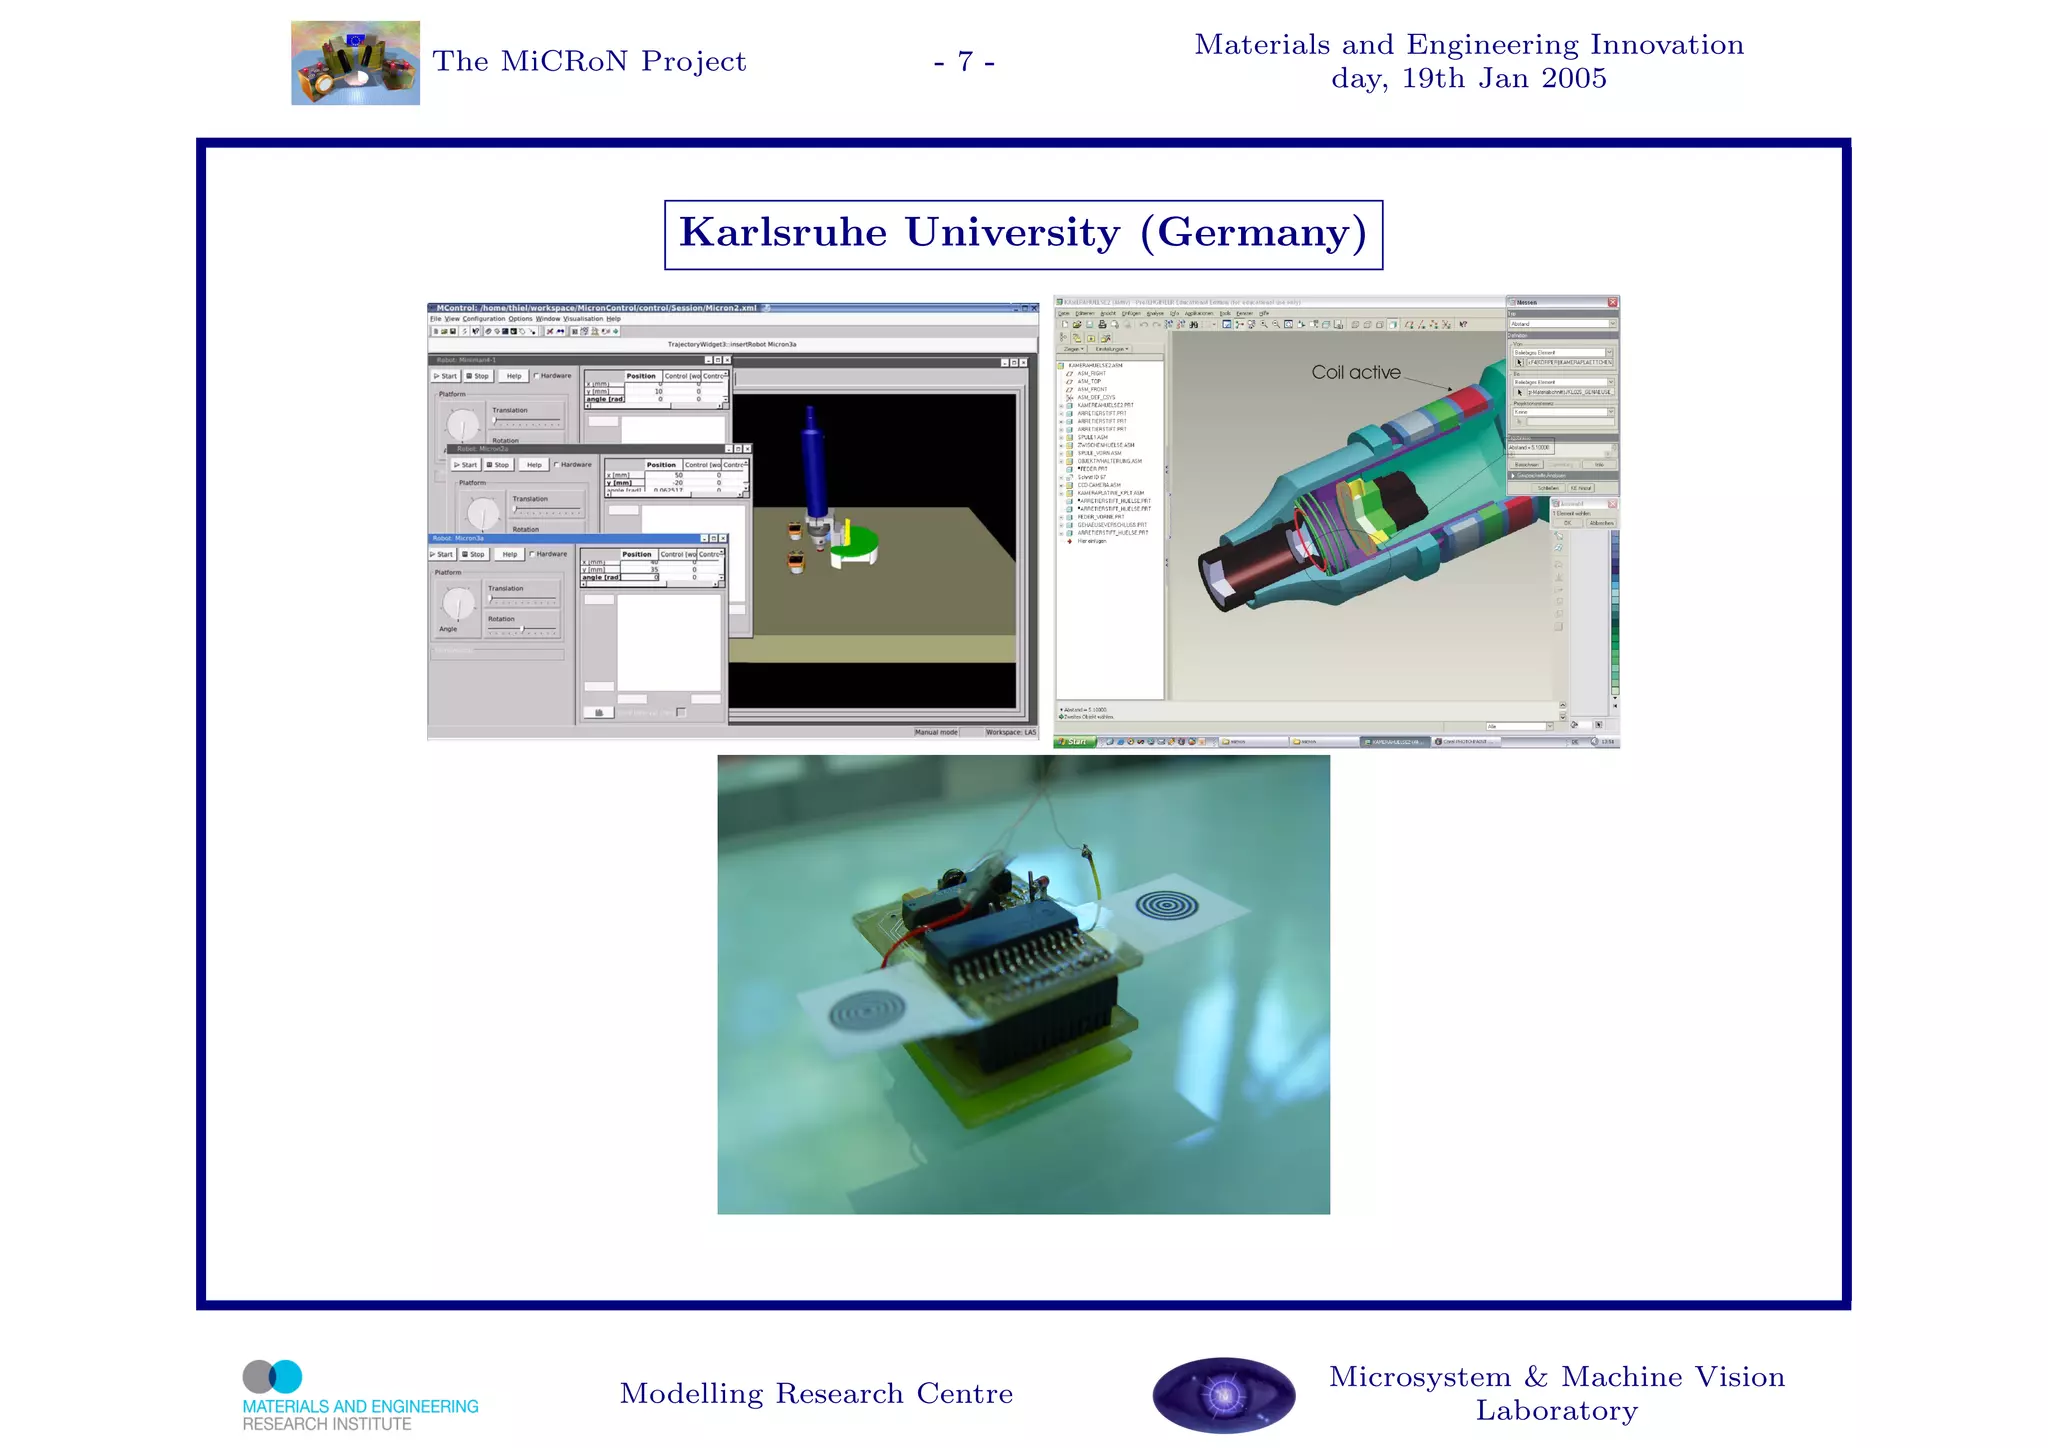Open the Analyse menu in Pro/ENGINEER
The image size is (2048, 1448).
[x=1155, y=313]
